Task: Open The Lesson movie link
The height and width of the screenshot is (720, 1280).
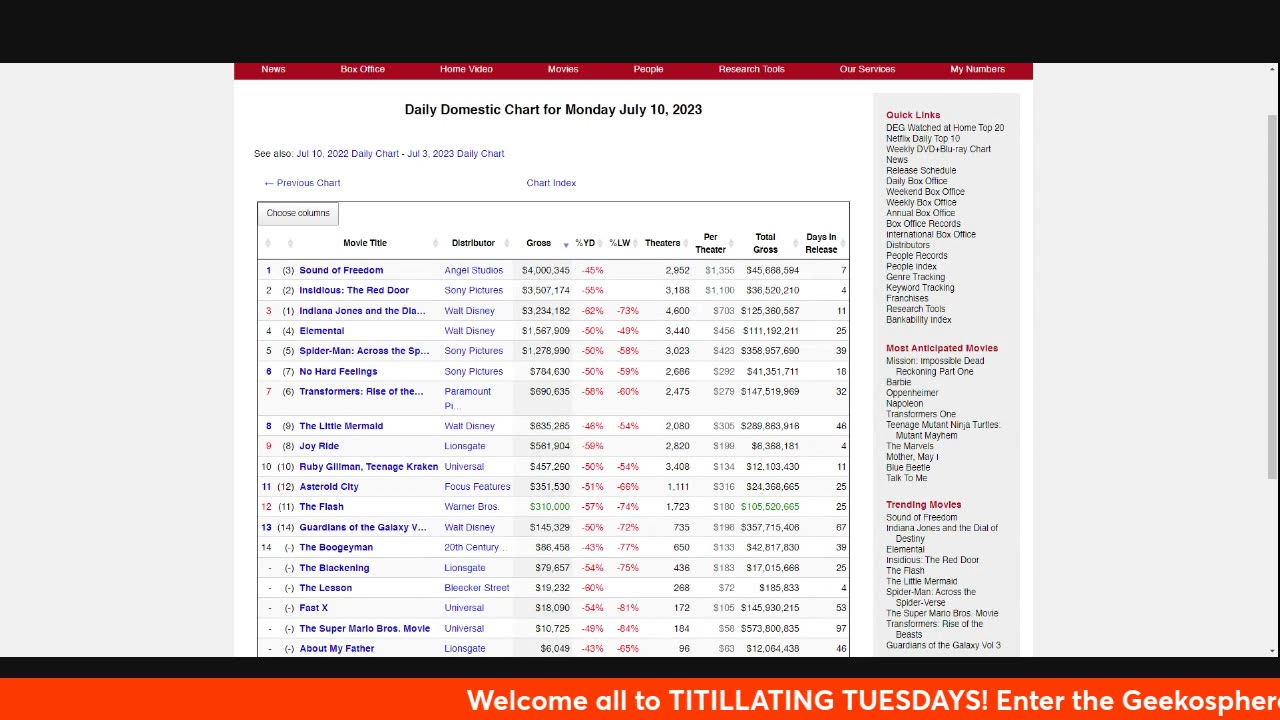Action: pos(325,588)
